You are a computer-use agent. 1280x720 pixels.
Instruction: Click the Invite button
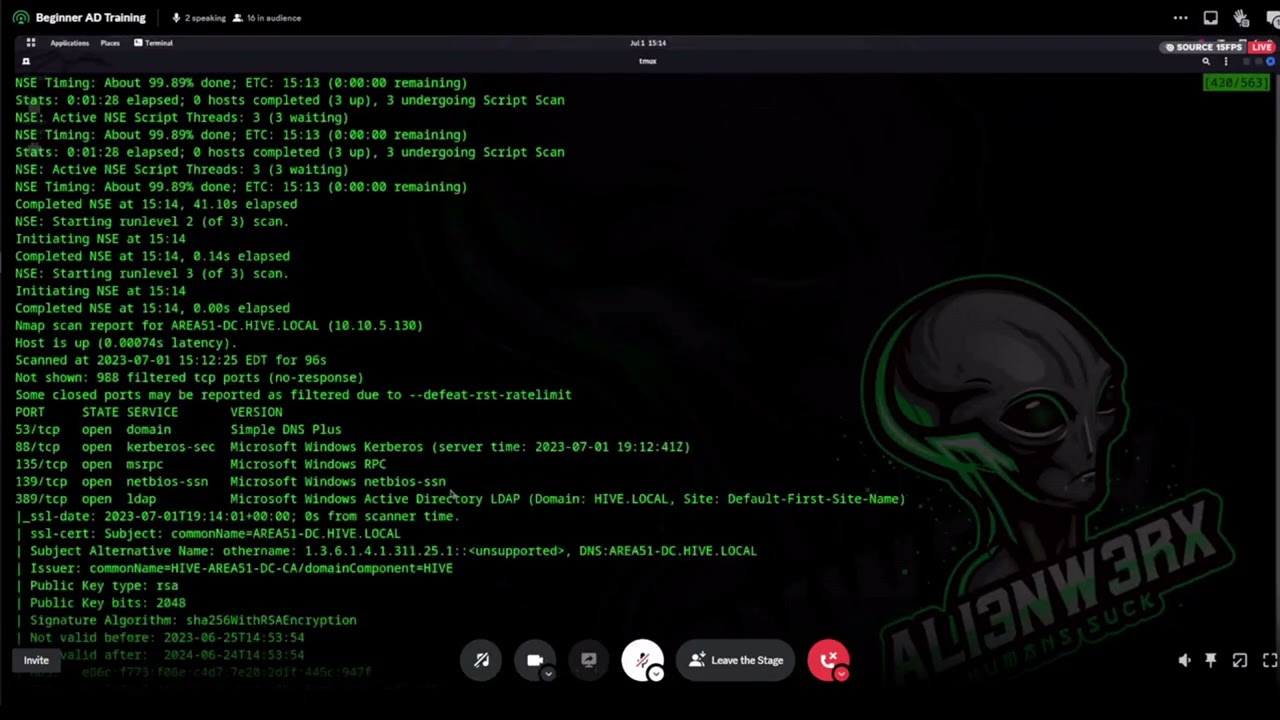pyautogui.click(x=36, y=660)
